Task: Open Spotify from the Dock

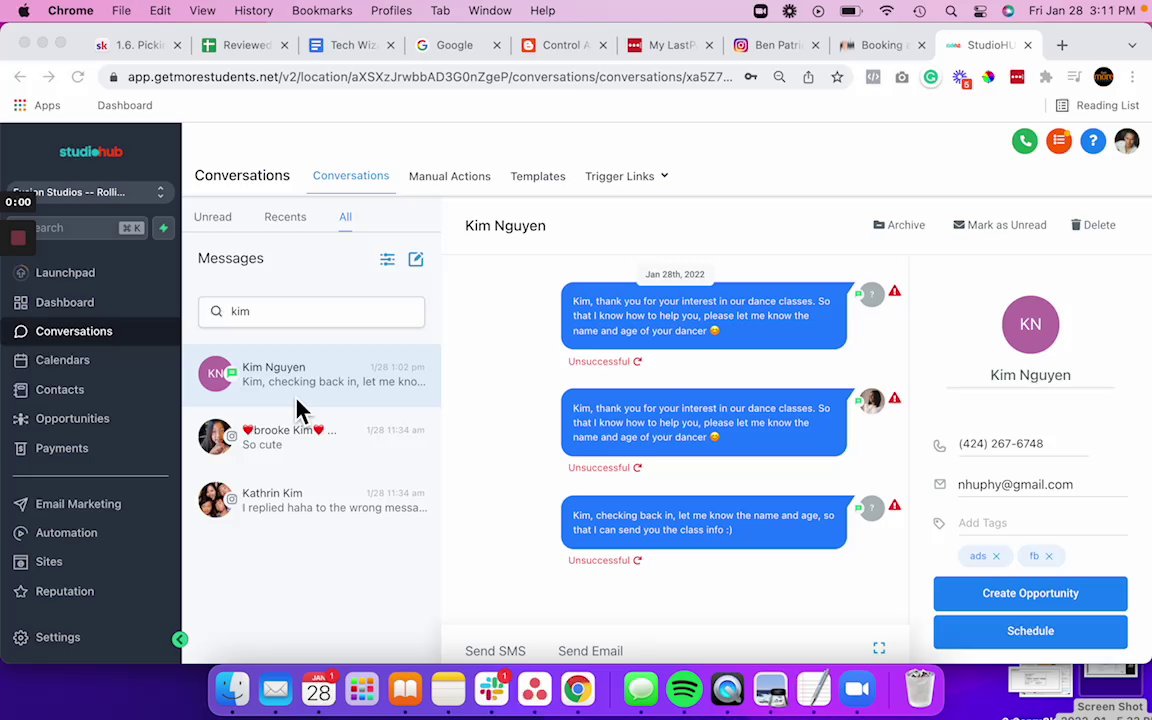Action: (x=684, y=690)
